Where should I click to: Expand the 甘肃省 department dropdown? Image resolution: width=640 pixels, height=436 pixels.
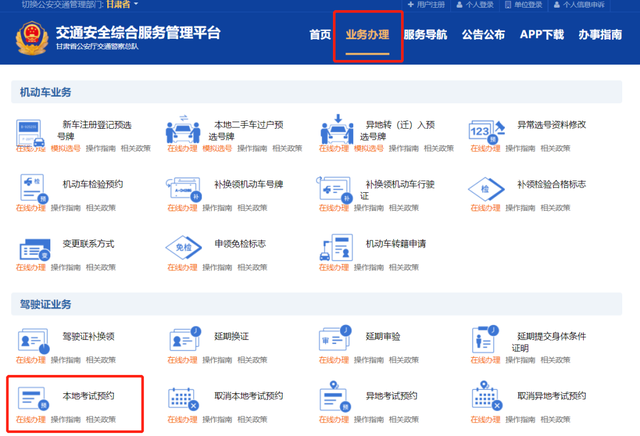[x=122, y=4]
